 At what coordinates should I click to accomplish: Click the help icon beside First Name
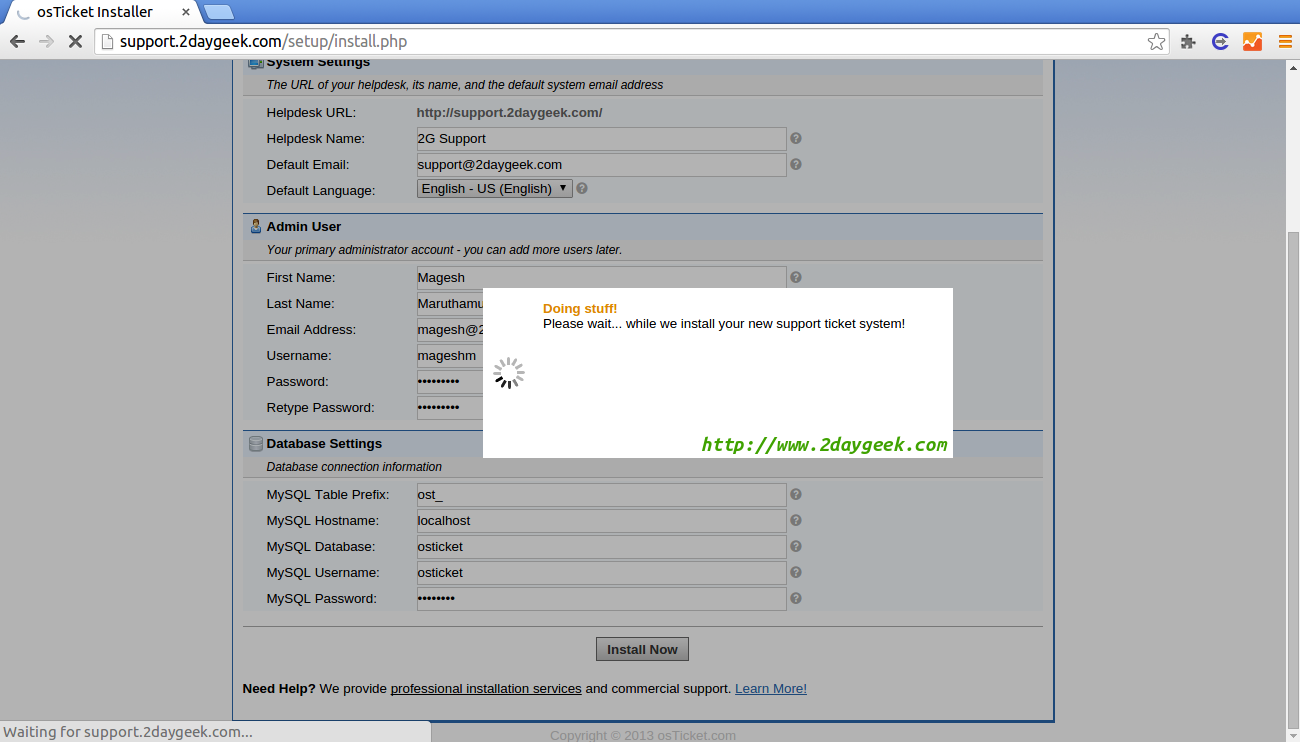[796, 278]
